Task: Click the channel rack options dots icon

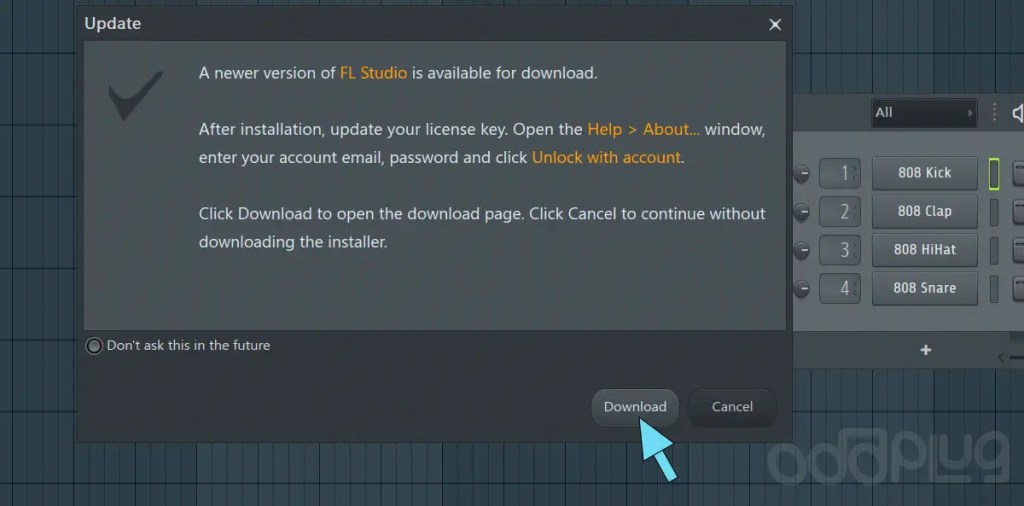Action: click(x=995, y=112)
